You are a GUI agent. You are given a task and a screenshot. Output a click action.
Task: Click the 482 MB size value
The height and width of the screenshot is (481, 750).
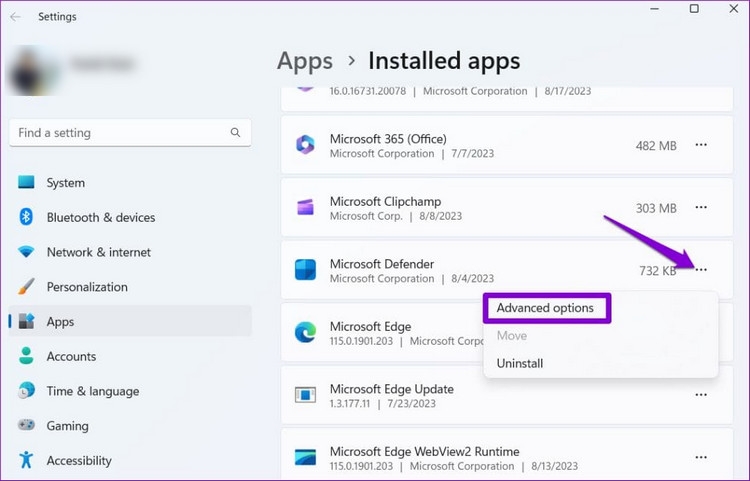point(656,146)
